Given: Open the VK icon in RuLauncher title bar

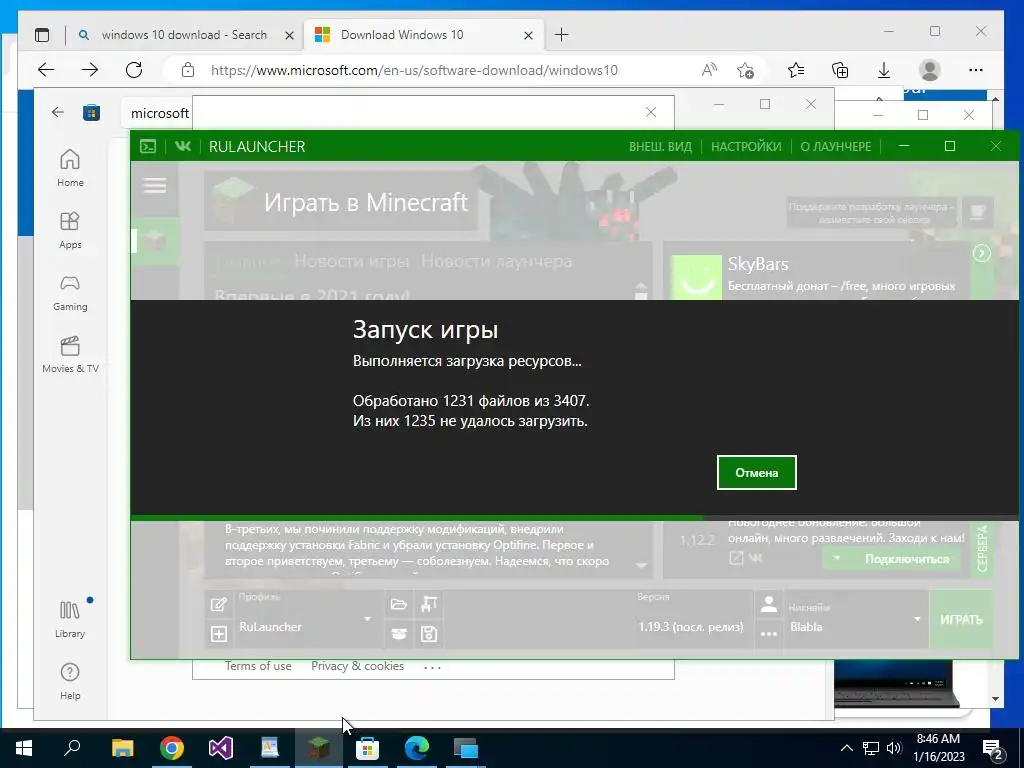Looking at the screenshot, I should point(183,146).
